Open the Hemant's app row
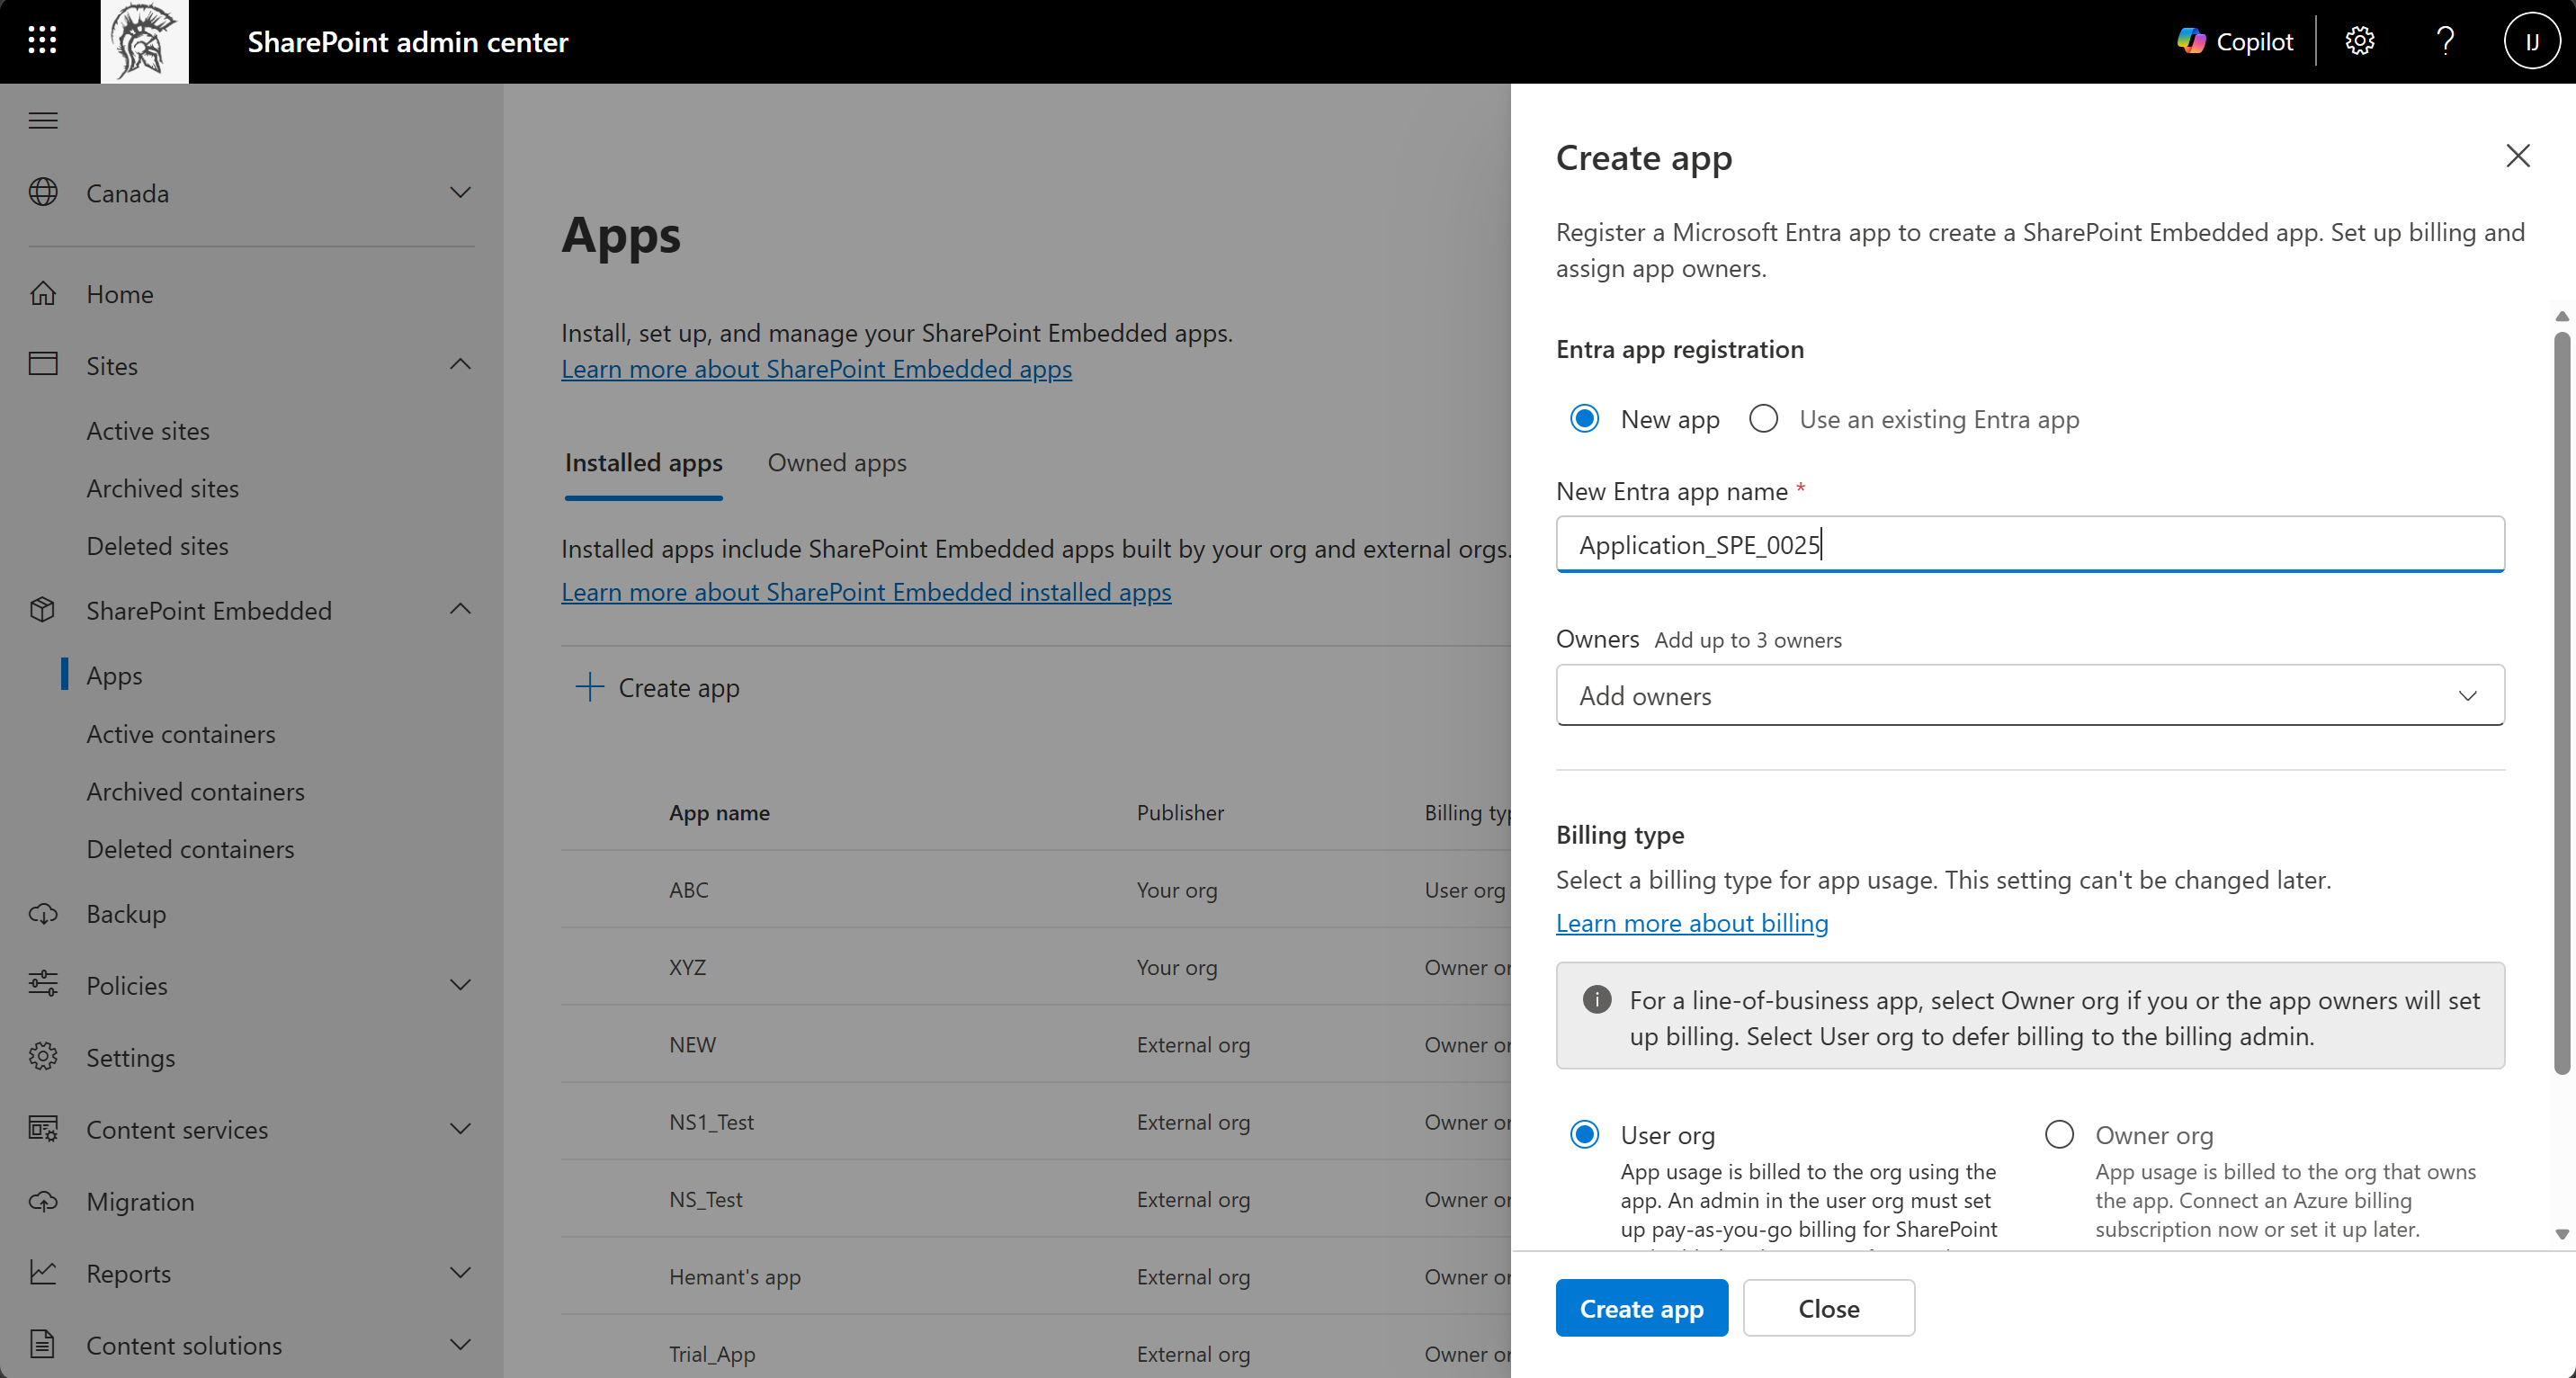 point(1036,1276)
